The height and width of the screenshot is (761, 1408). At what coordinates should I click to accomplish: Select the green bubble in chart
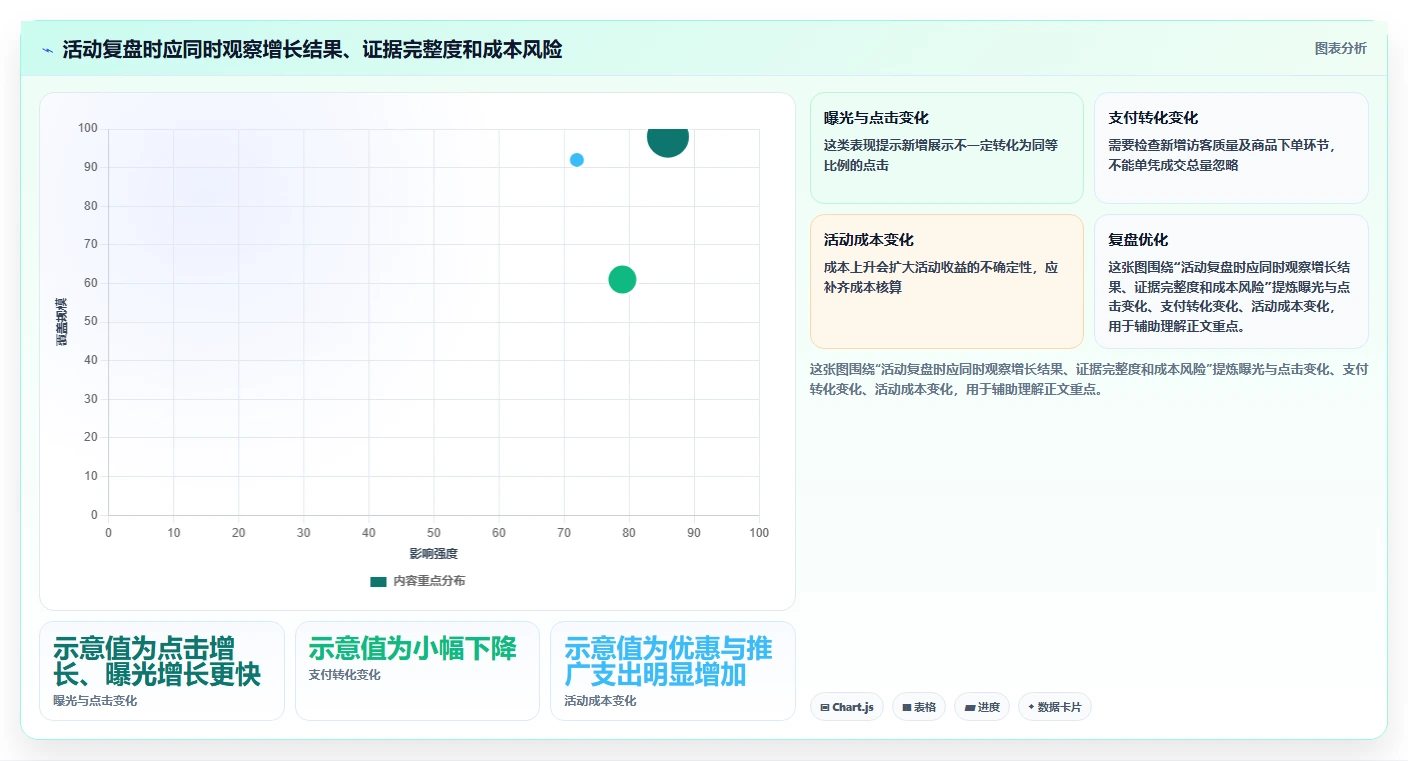coord(622,279)
